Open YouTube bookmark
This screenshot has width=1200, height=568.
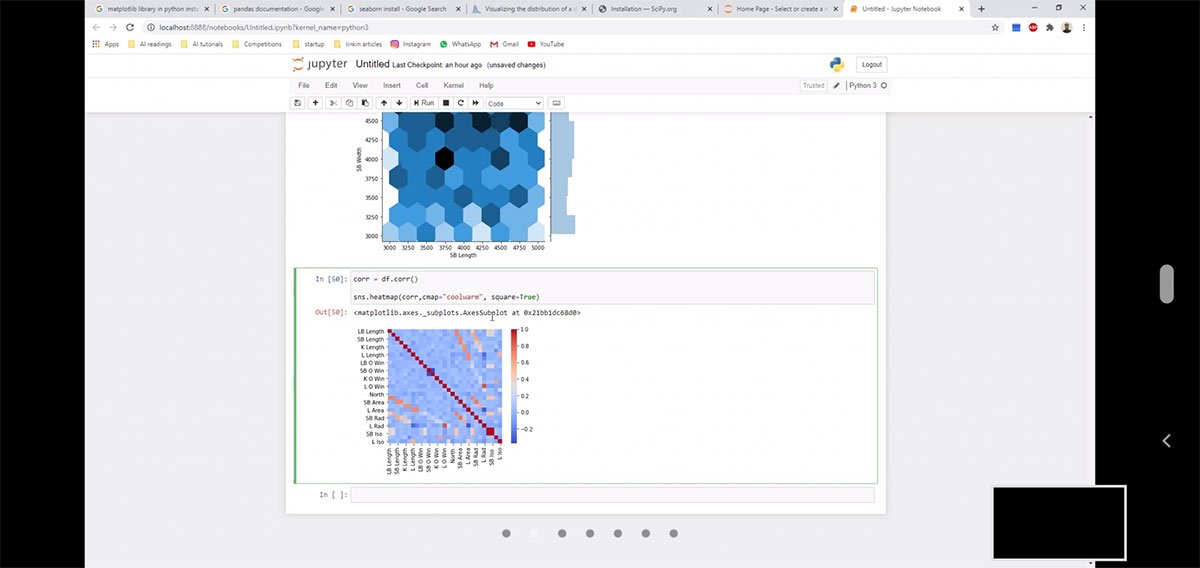[546, 44]
